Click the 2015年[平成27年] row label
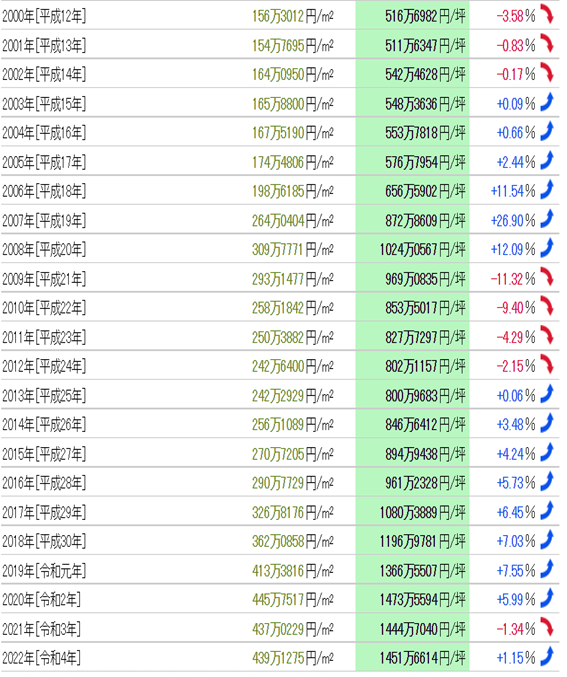The image size is (567, 677). coord(44,454)
